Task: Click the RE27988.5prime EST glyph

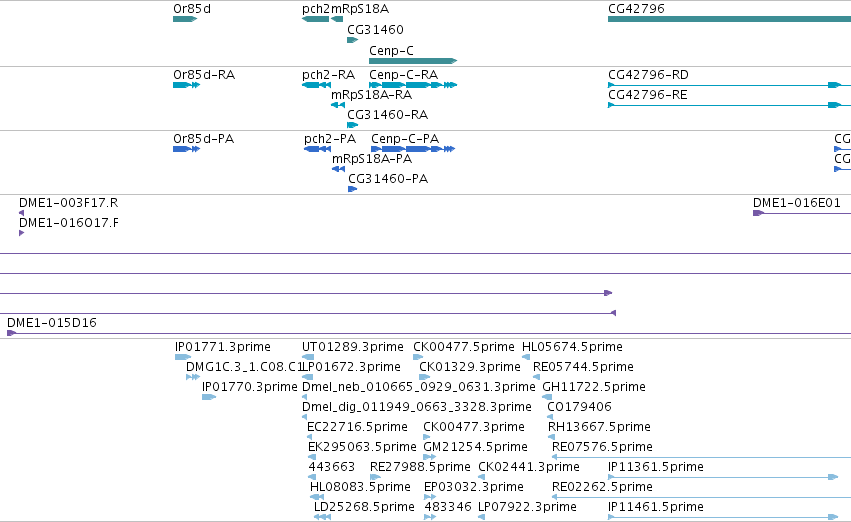Action: 375,477
